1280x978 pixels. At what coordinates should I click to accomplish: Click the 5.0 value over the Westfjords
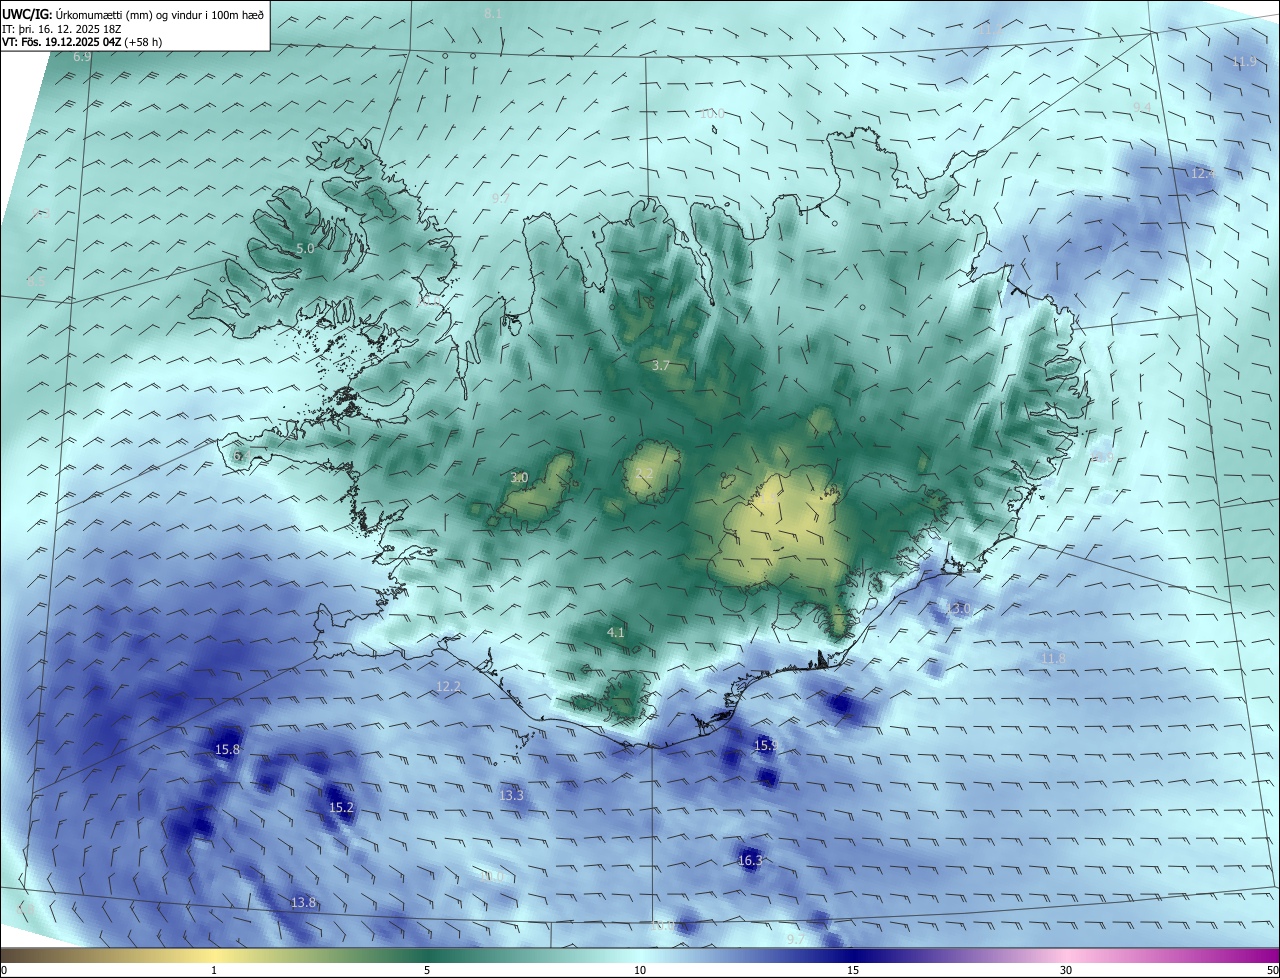point(305,248)
